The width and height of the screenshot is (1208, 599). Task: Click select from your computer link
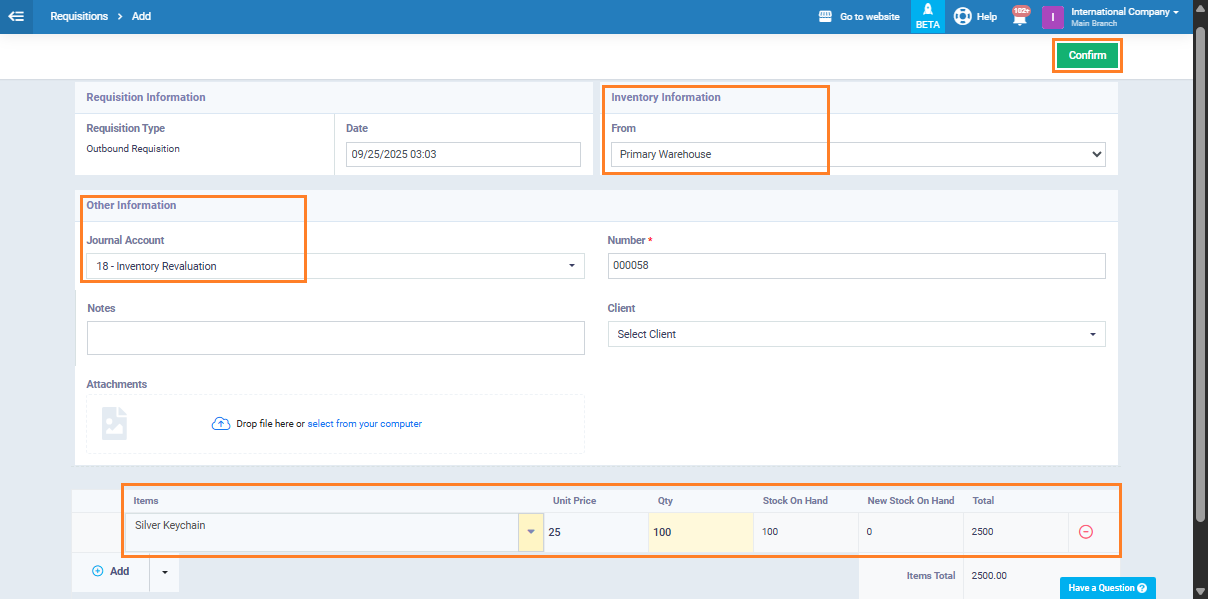point(364,424)
